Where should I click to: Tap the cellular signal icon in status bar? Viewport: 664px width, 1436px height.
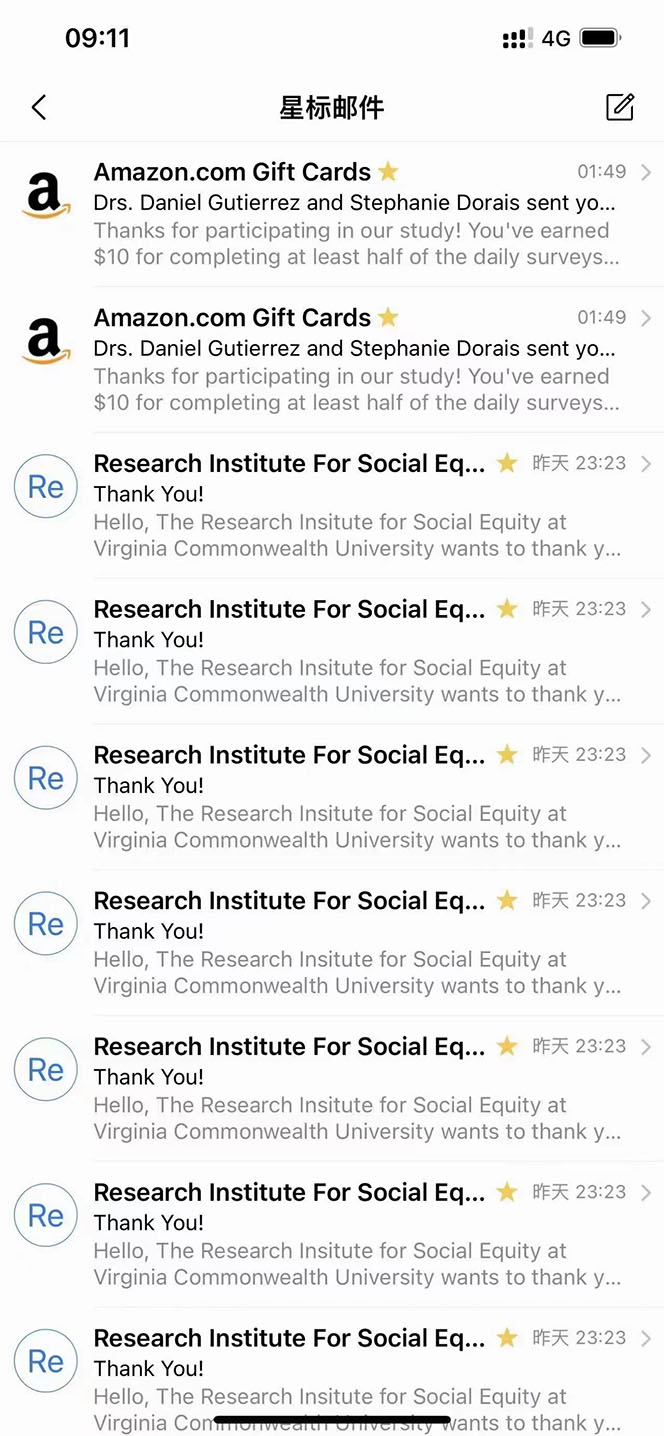[x=517, y=39]
